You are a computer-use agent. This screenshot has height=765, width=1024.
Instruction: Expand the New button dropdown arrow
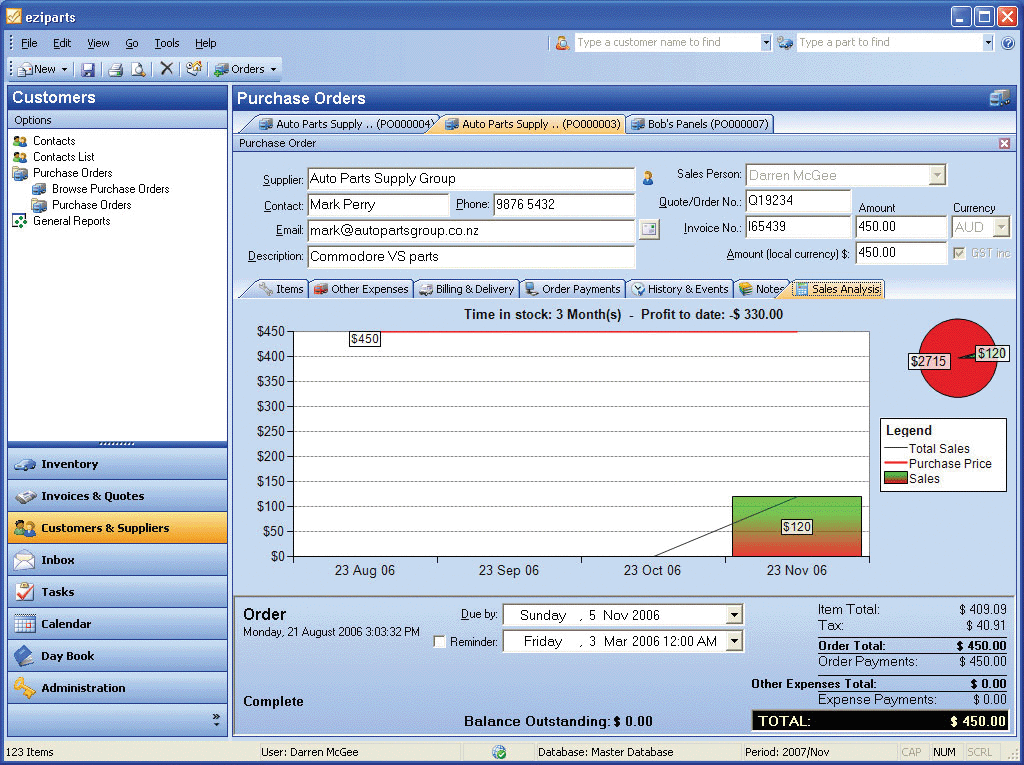pos(64,69)
